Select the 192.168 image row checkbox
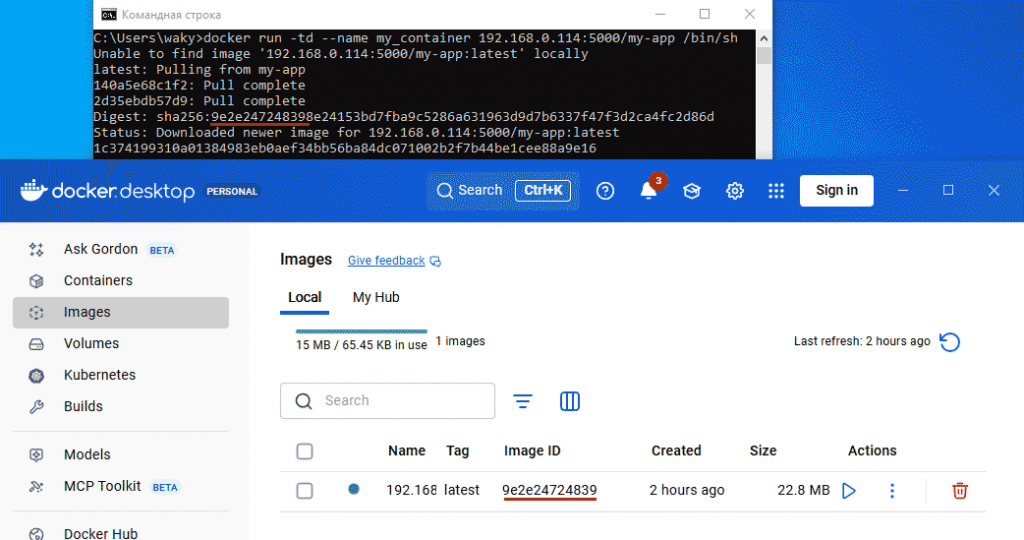The image size is (1024, 540). 305,491
